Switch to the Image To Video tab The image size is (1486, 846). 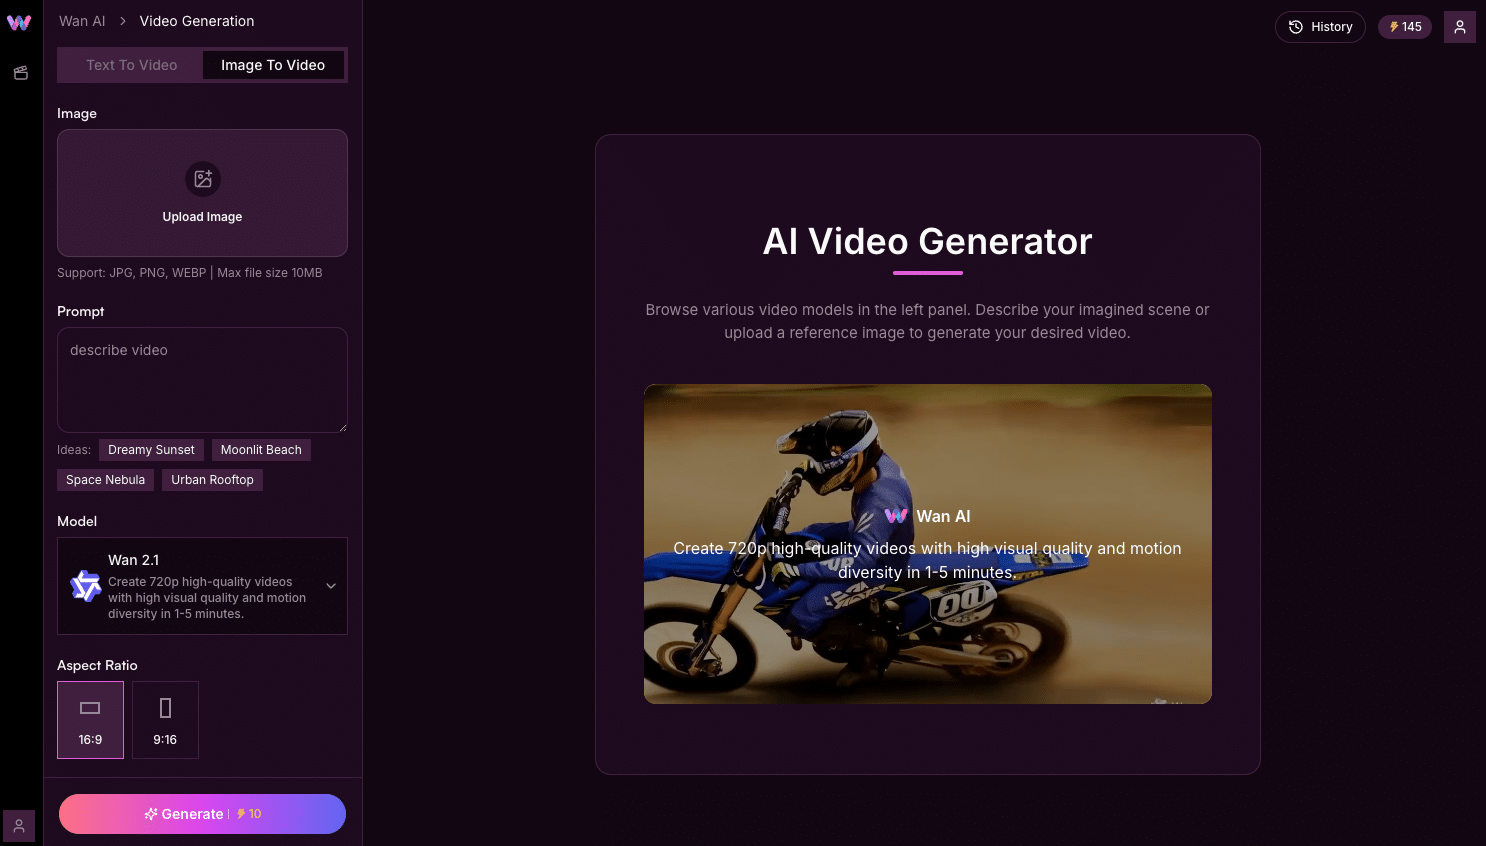(x=273, y=65)
